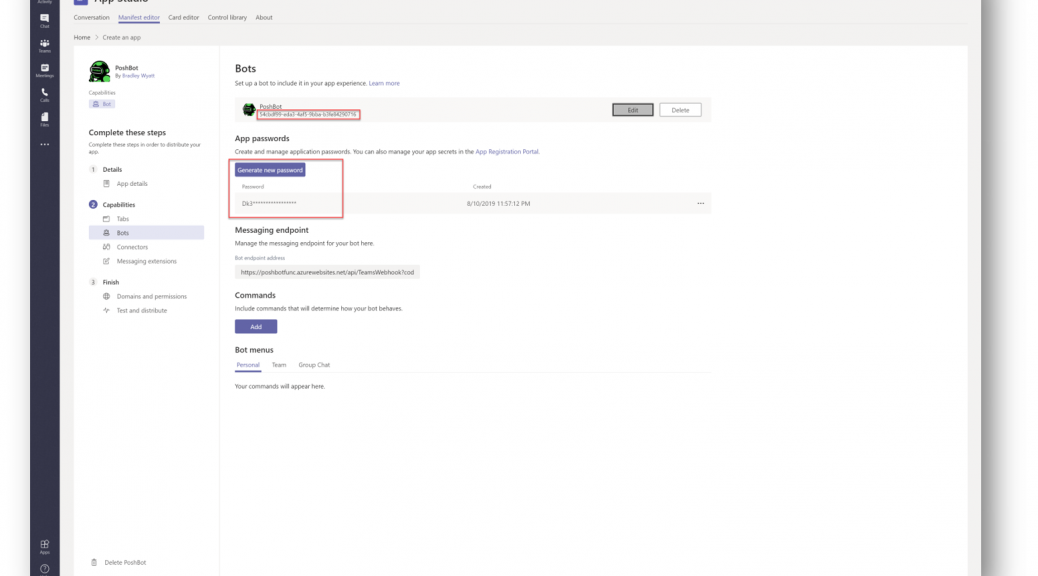Click Generate new password button
1038x576 pixels.
tap(270, 170)
